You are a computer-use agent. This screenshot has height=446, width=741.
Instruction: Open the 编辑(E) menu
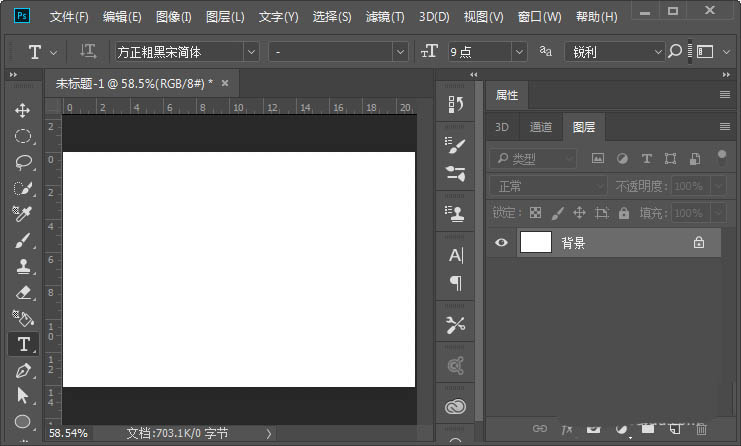pos(122,17)
